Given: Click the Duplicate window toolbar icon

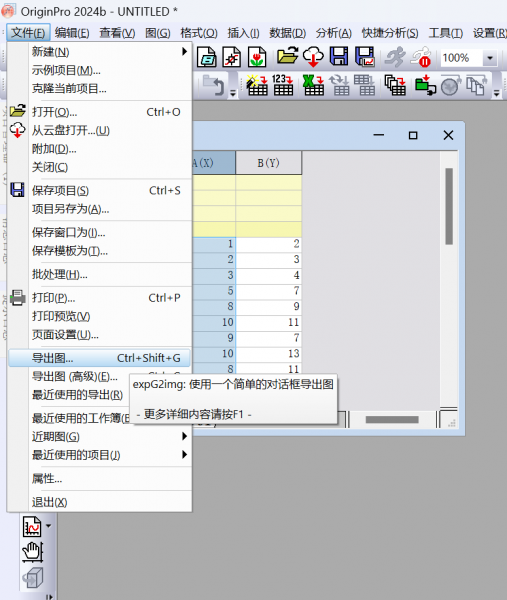Looking at the screenshot, I should pos(476,85).
